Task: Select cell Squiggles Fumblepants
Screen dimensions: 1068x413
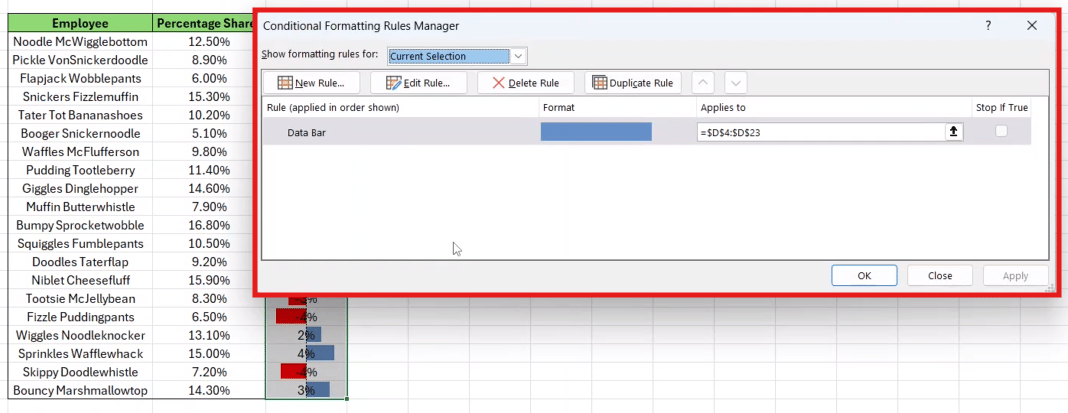Action: pyautogui.click(x=80, y=244)
